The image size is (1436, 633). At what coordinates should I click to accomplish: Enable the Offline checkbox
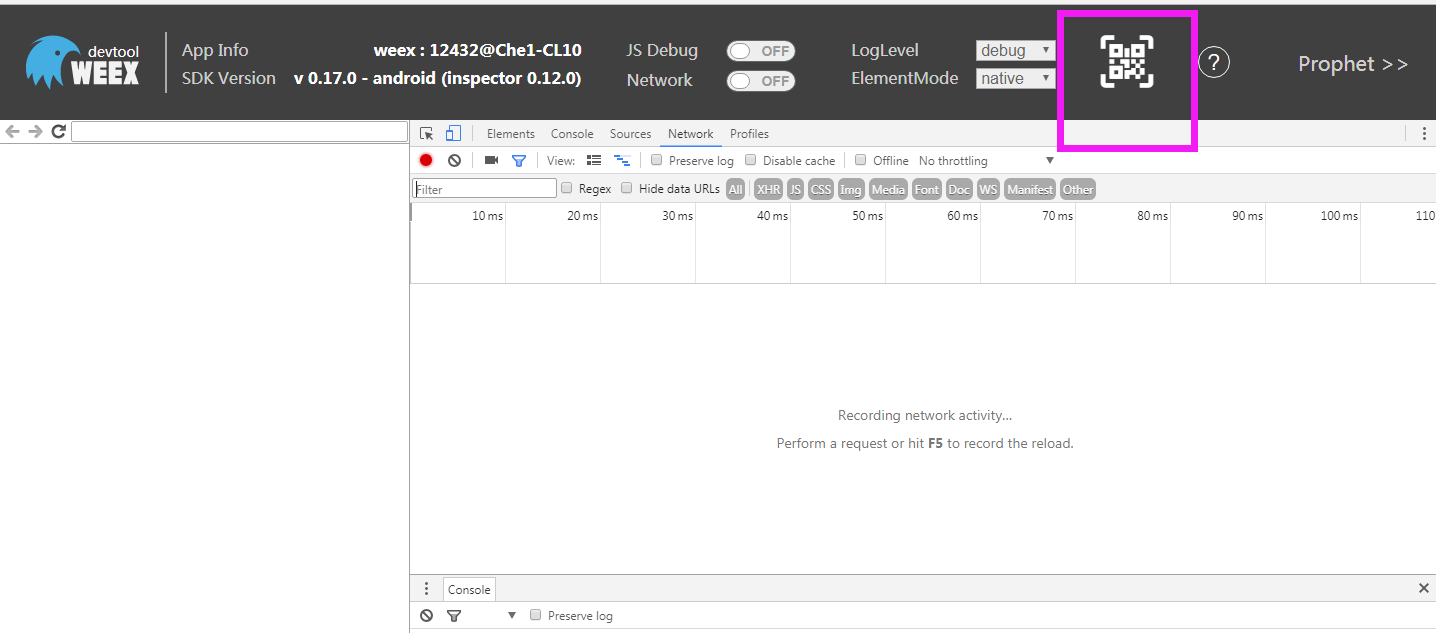860,160
